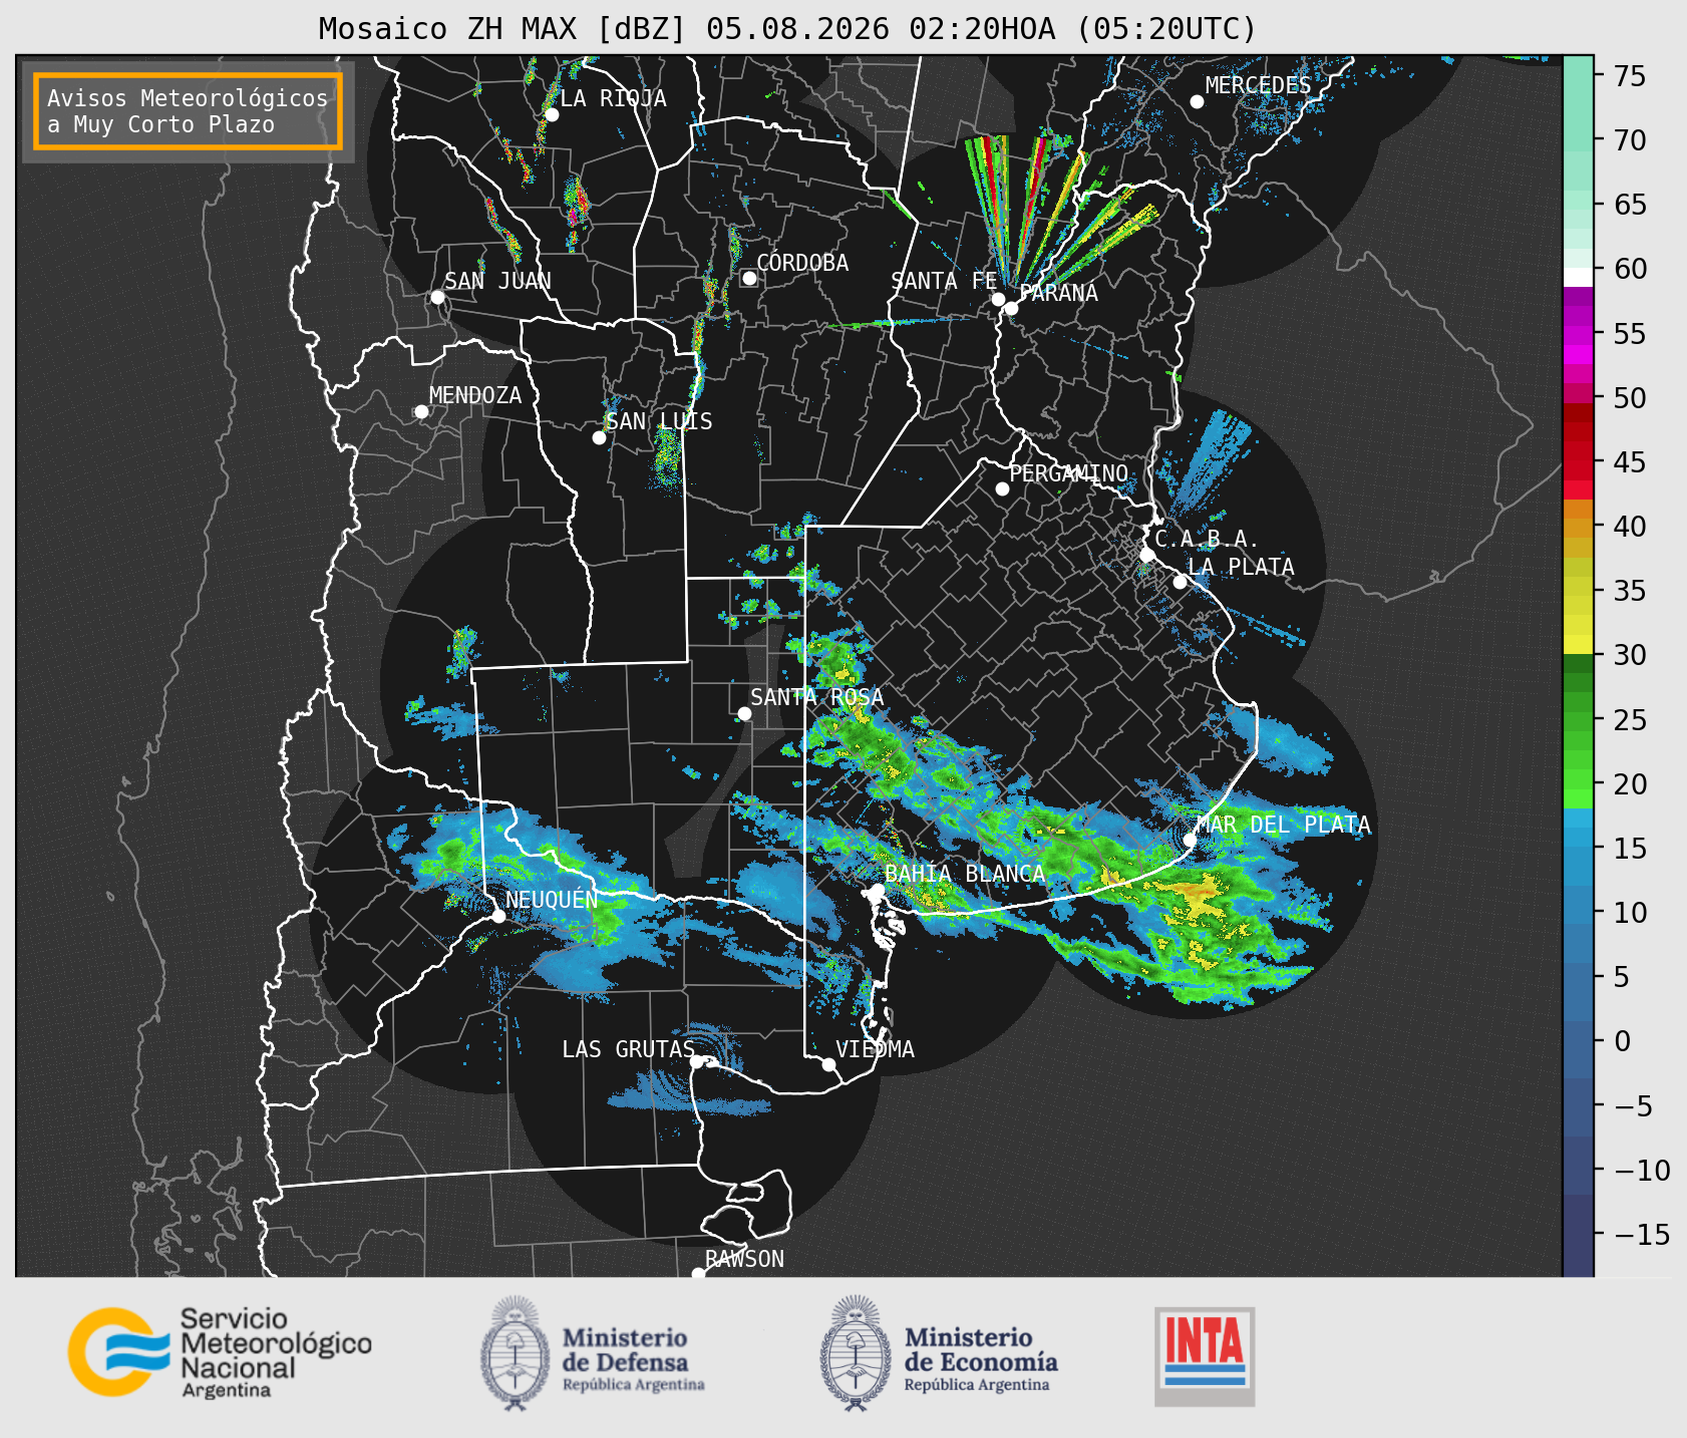This screenshot has height=1438, width=1687.
Task: Click the 30 dBZ yellow color band
Action: pos(1578,646)
